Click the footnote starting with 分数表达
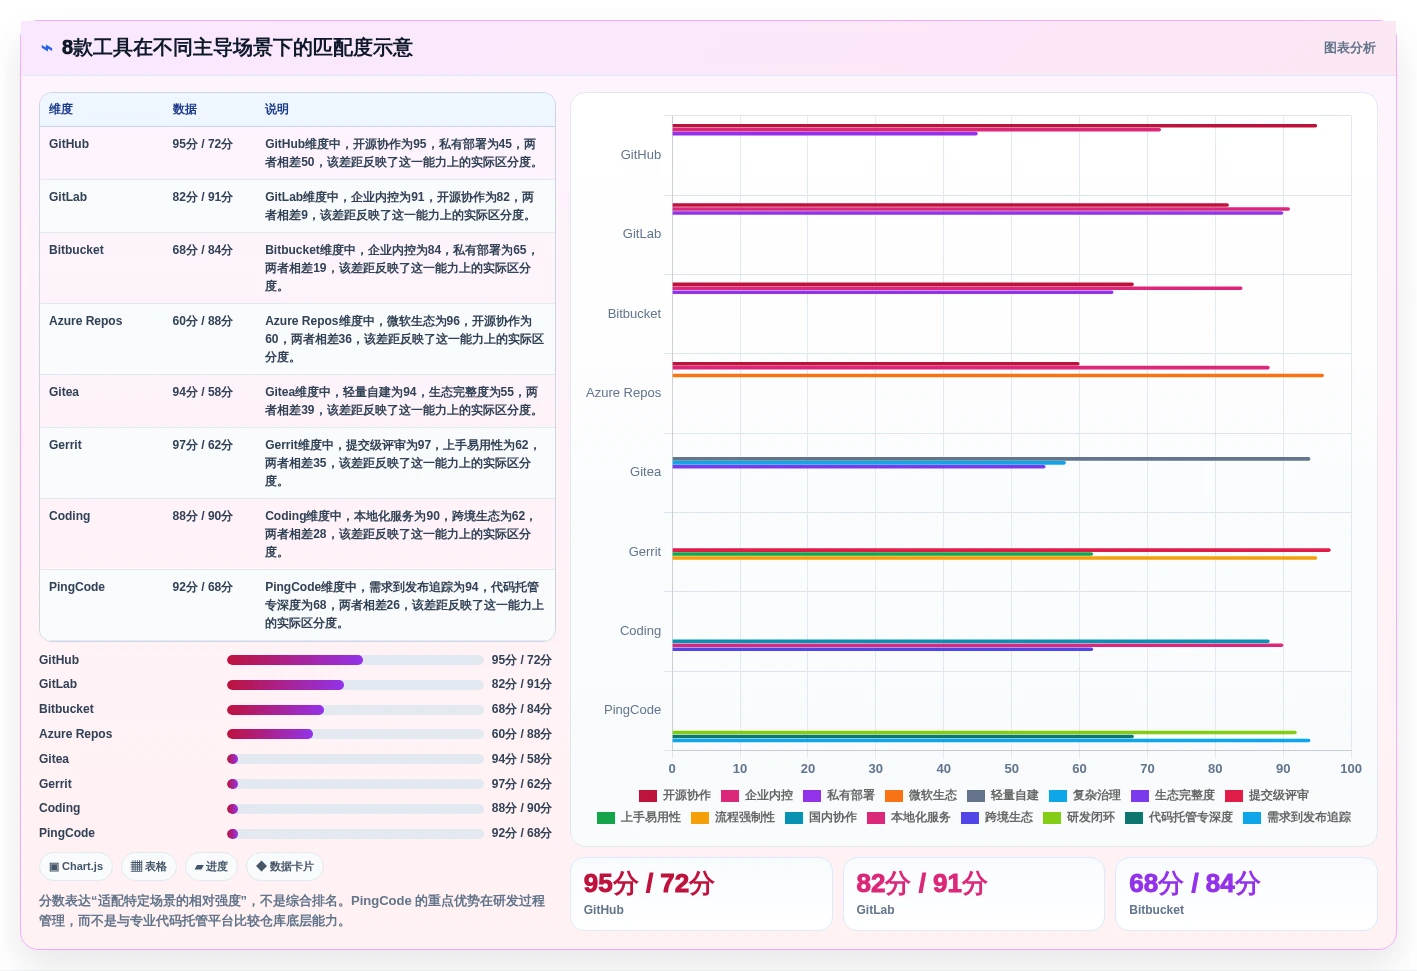Screen dimensions: 1417x971 [x=292, y=911]
